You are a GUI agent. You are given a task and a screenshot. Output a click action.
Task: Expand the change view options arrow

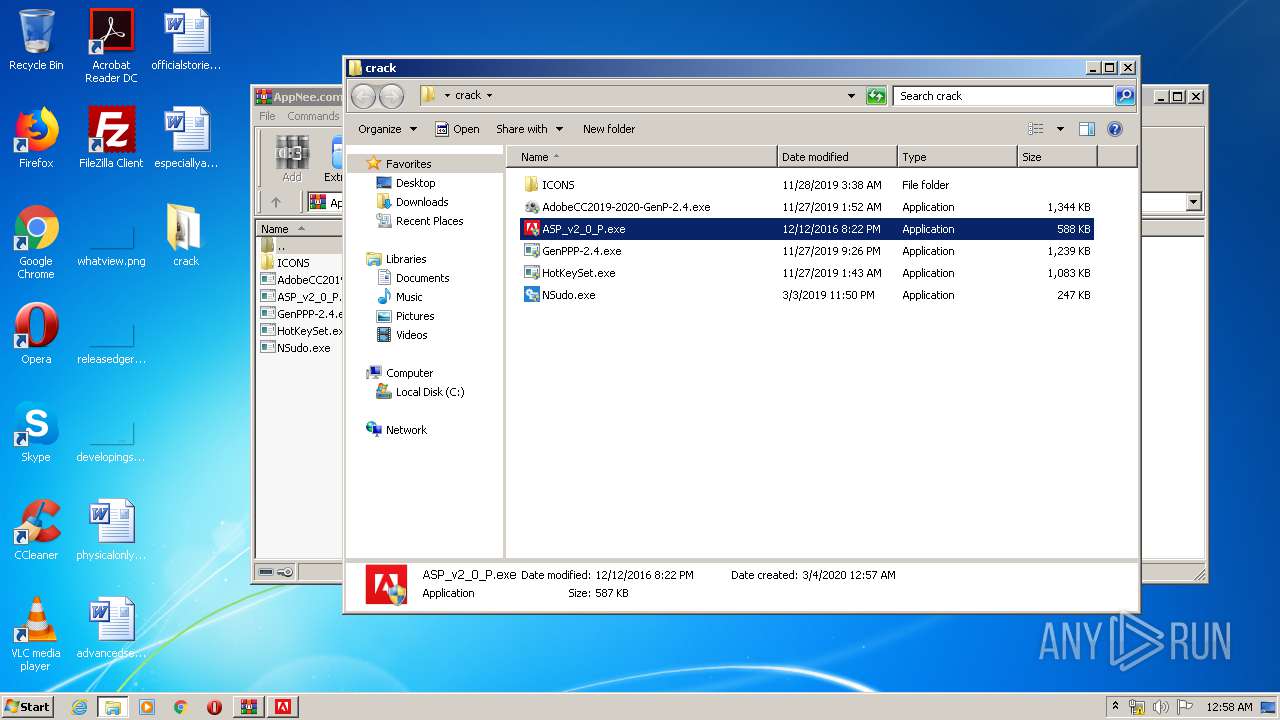point(1060,129)
